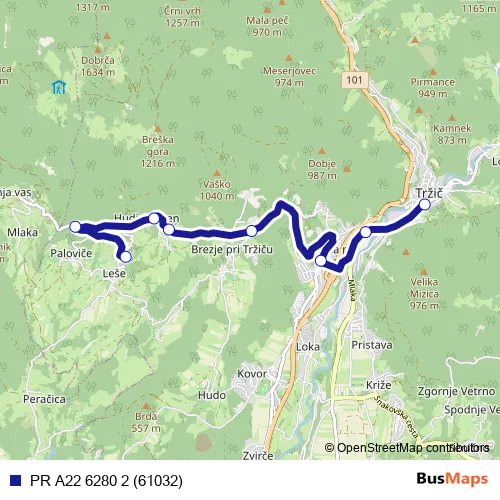The width and height of the screenshot is (500, 500).
Task: Click the Velika Mizica peak triangle
Action: tap(424, 272)
